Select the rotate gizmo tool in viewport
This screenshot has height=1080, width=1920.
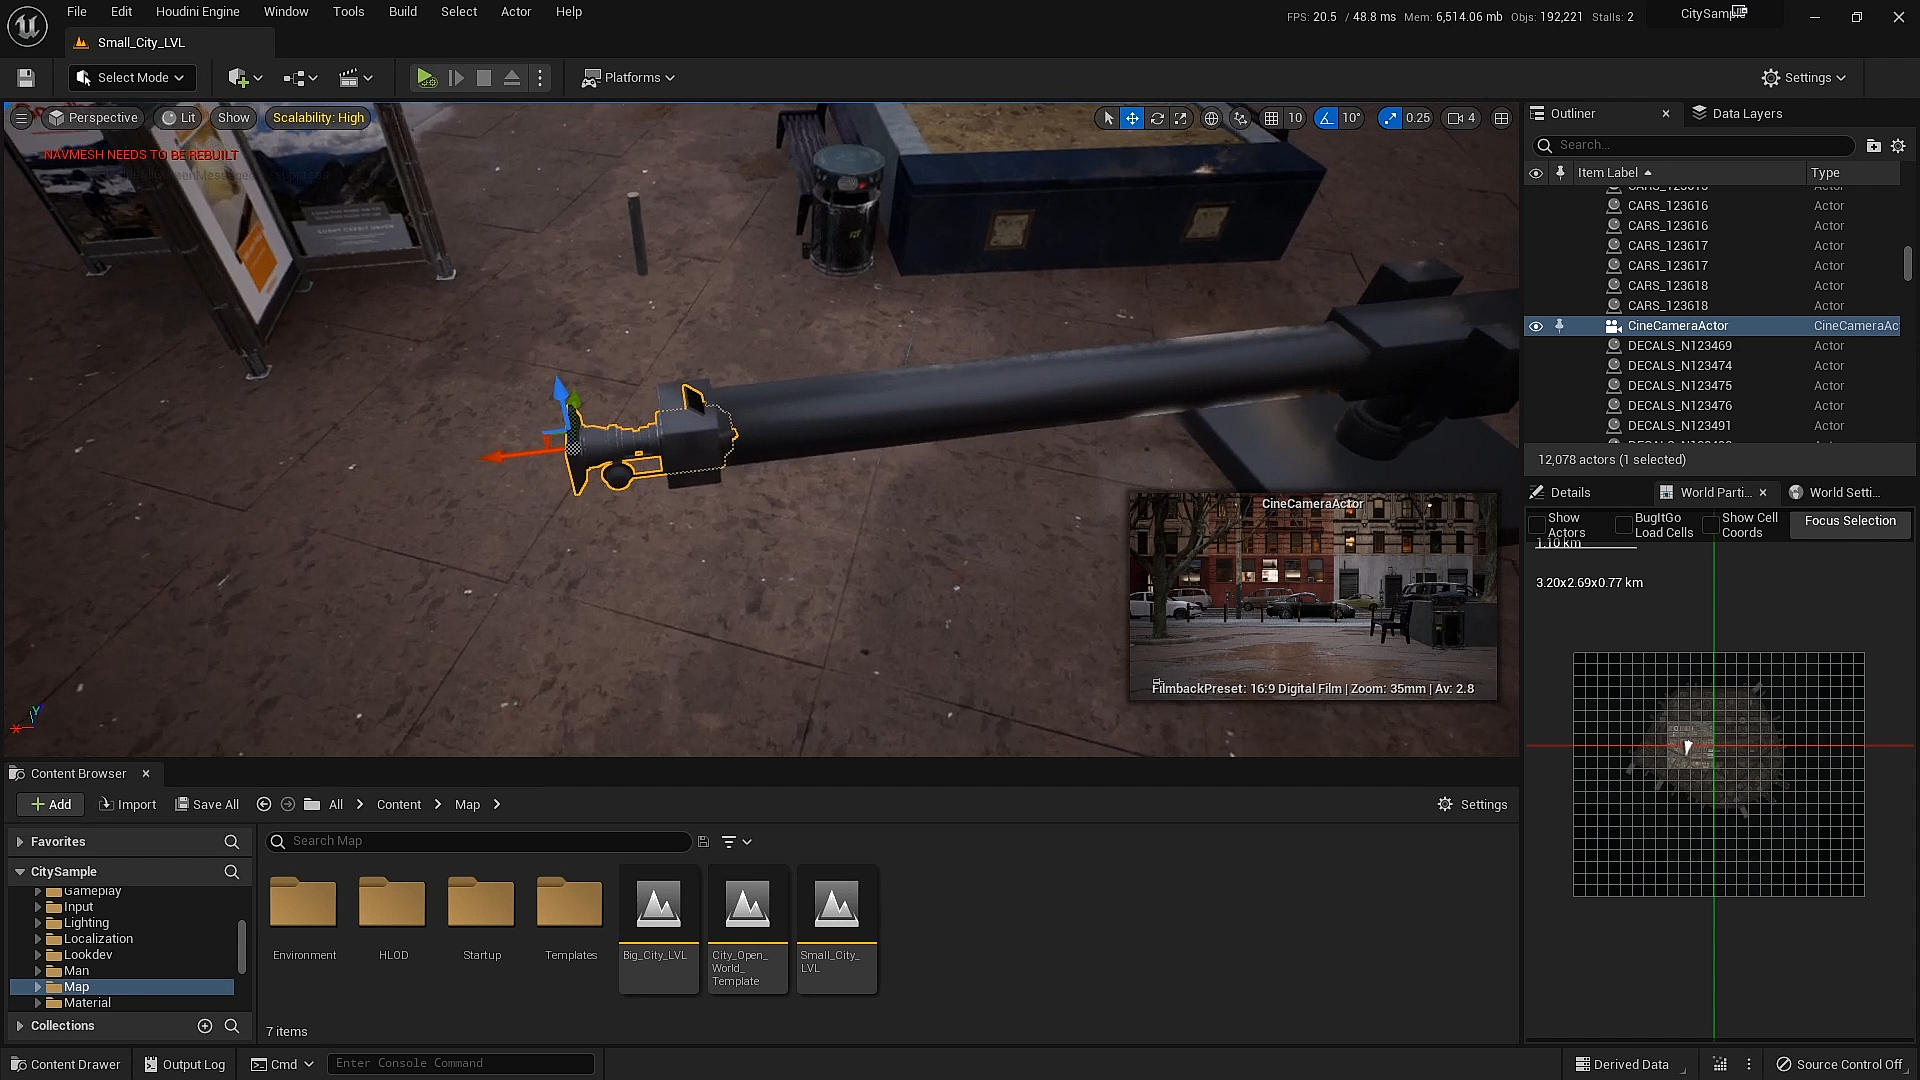click(1157, 118)
